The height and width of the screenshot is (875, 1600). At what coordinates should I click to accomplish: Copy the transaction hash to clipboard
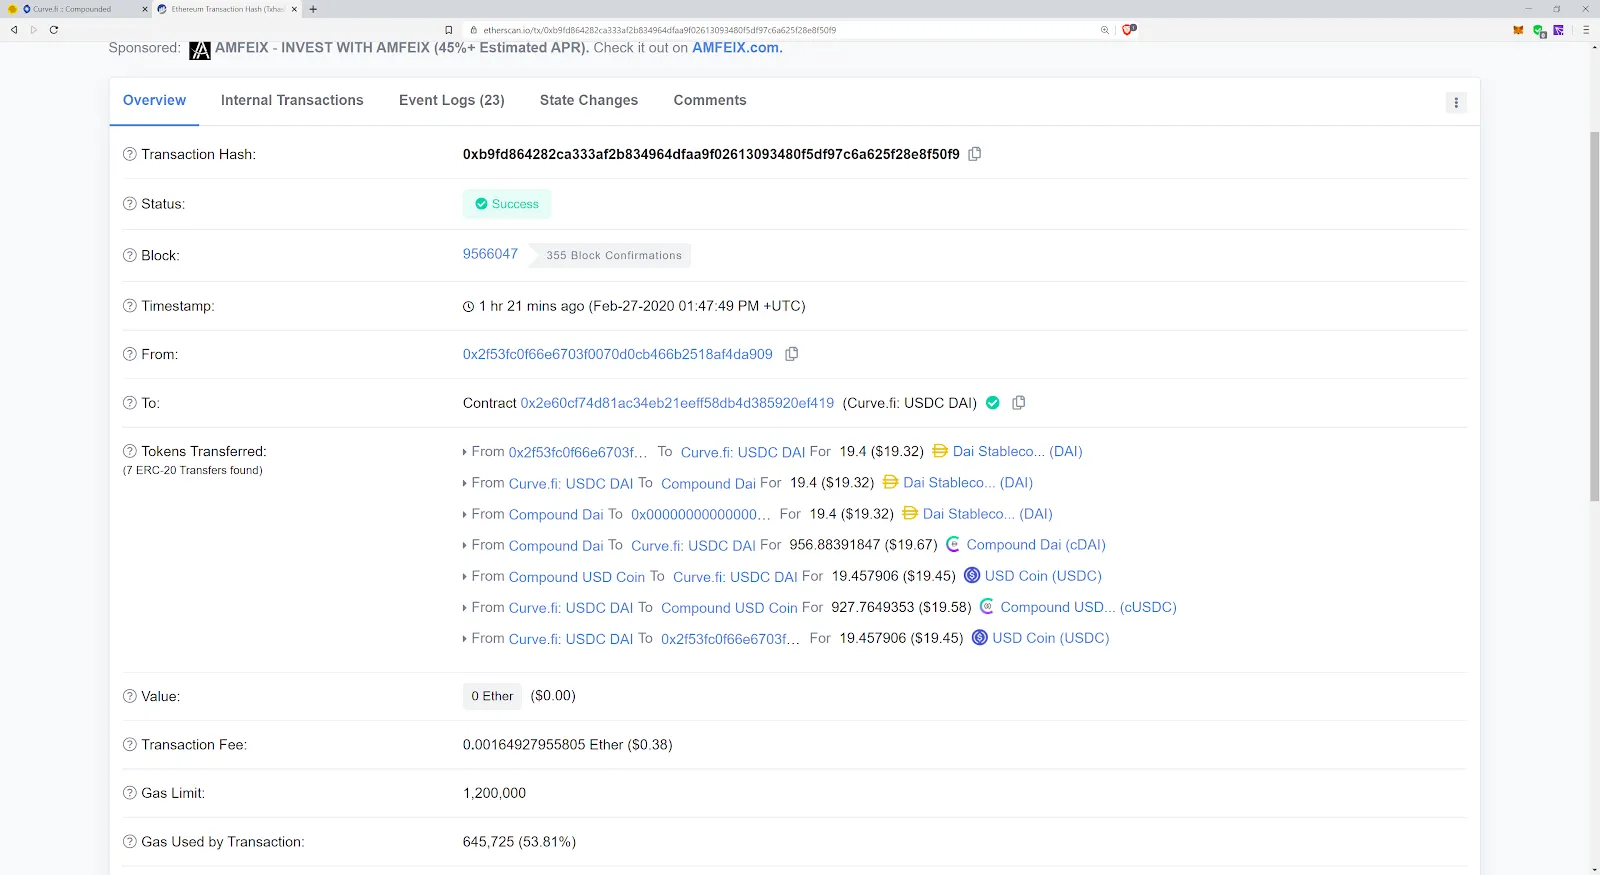tap(974, 154)
